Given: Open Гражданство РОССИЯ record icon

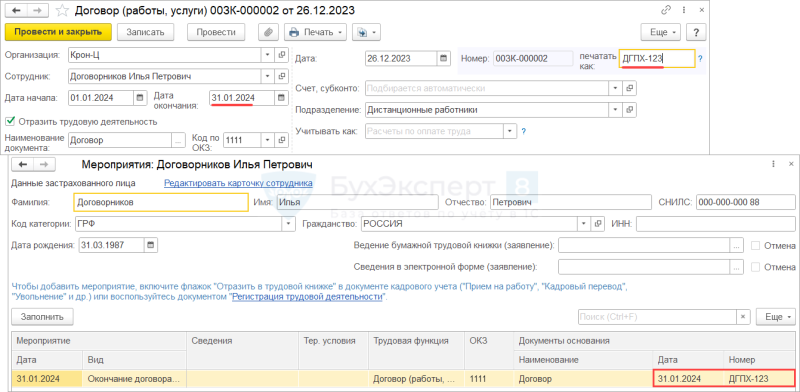Looking at the screenshot, I should pos(598,224).
